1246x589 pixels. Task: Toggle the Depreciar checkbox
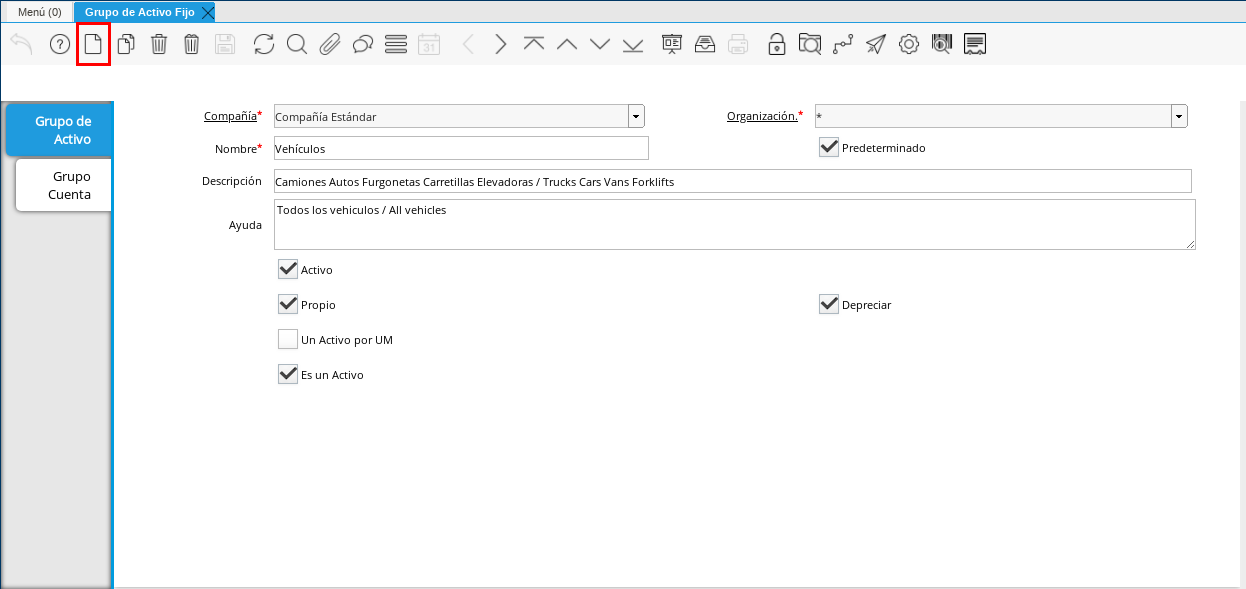pyautogui.click(x=828, y=305)
